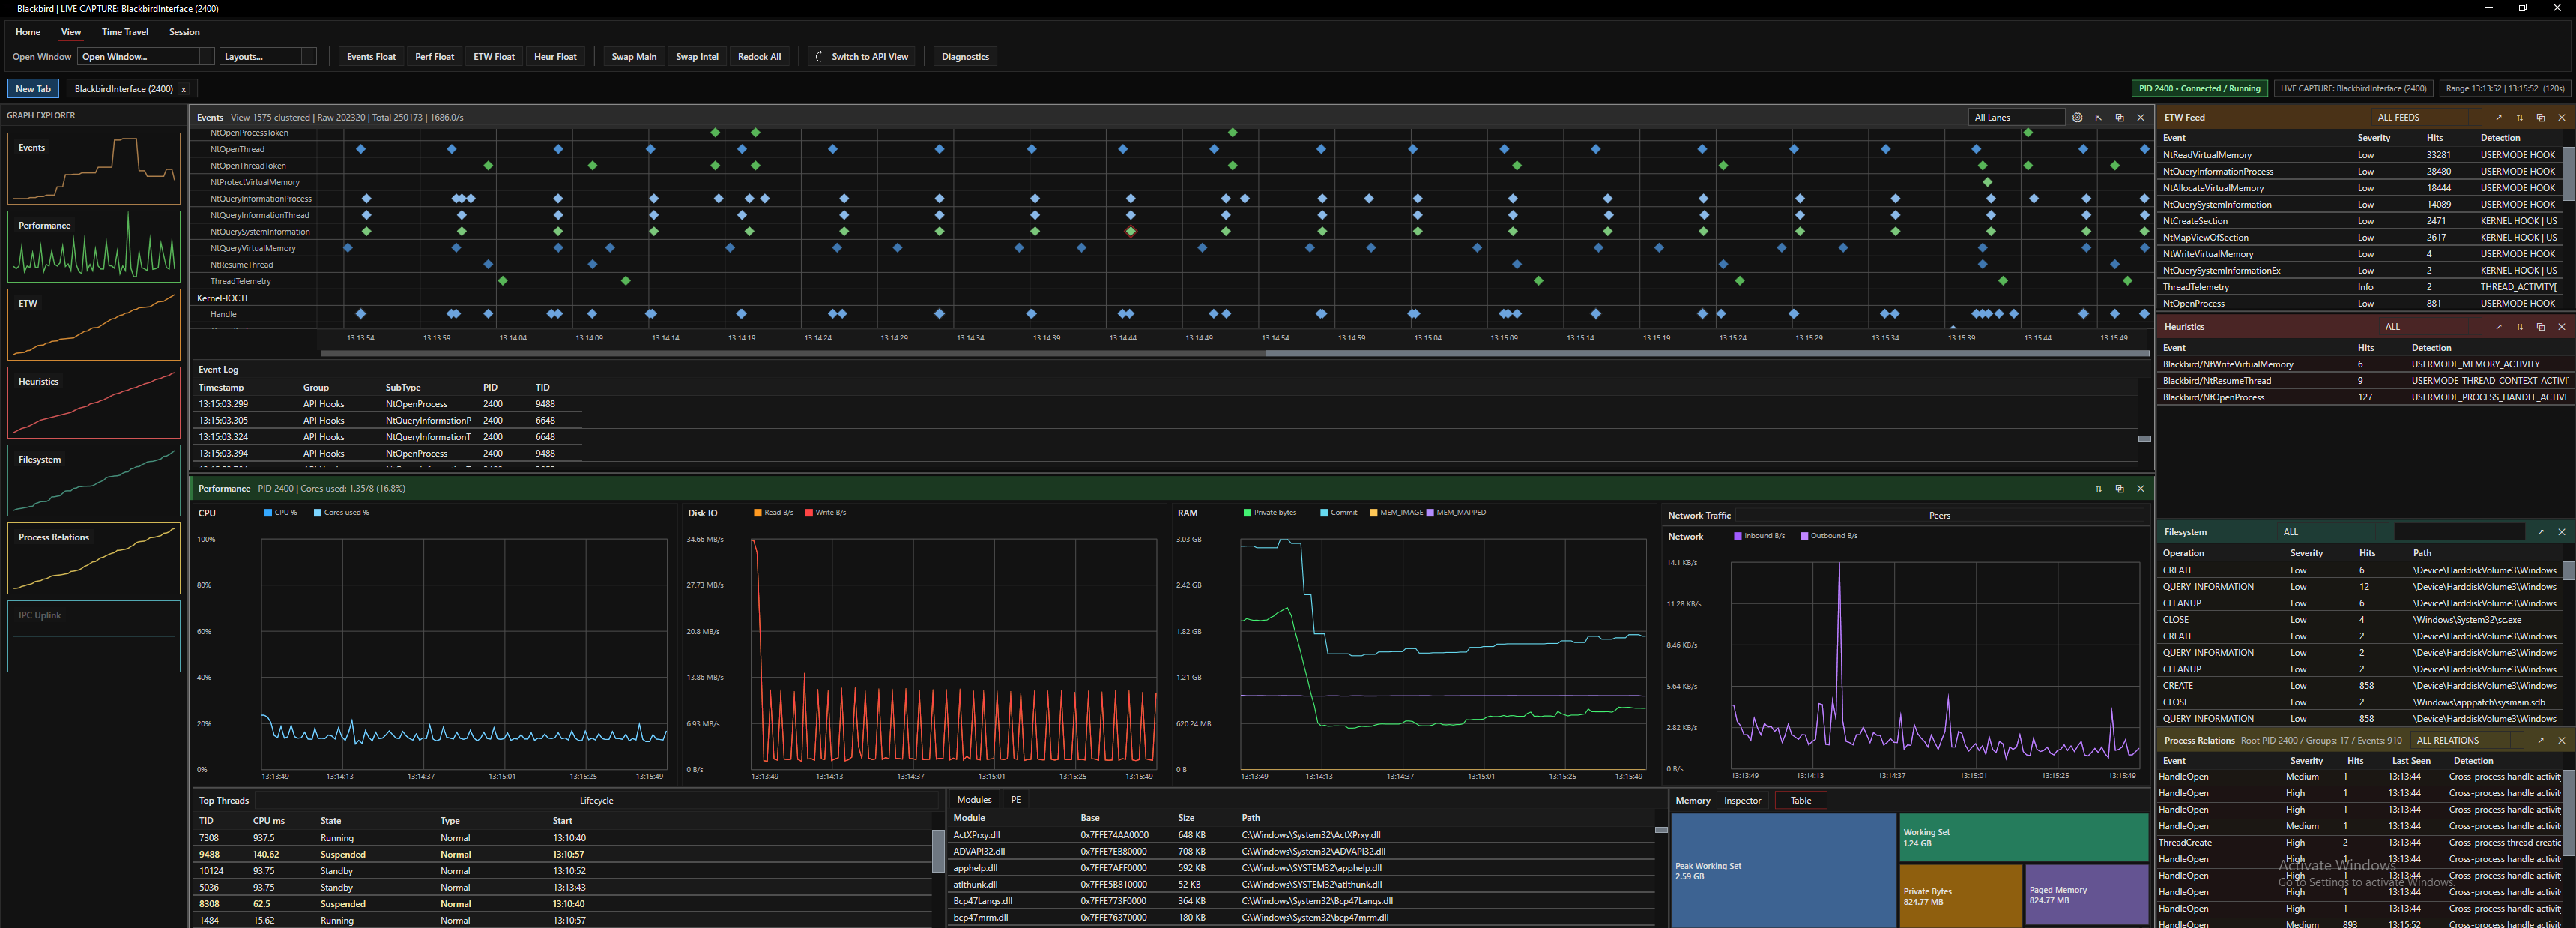
Task: Toggle Private bytes legend in RAM chart
Action: 1269,513
